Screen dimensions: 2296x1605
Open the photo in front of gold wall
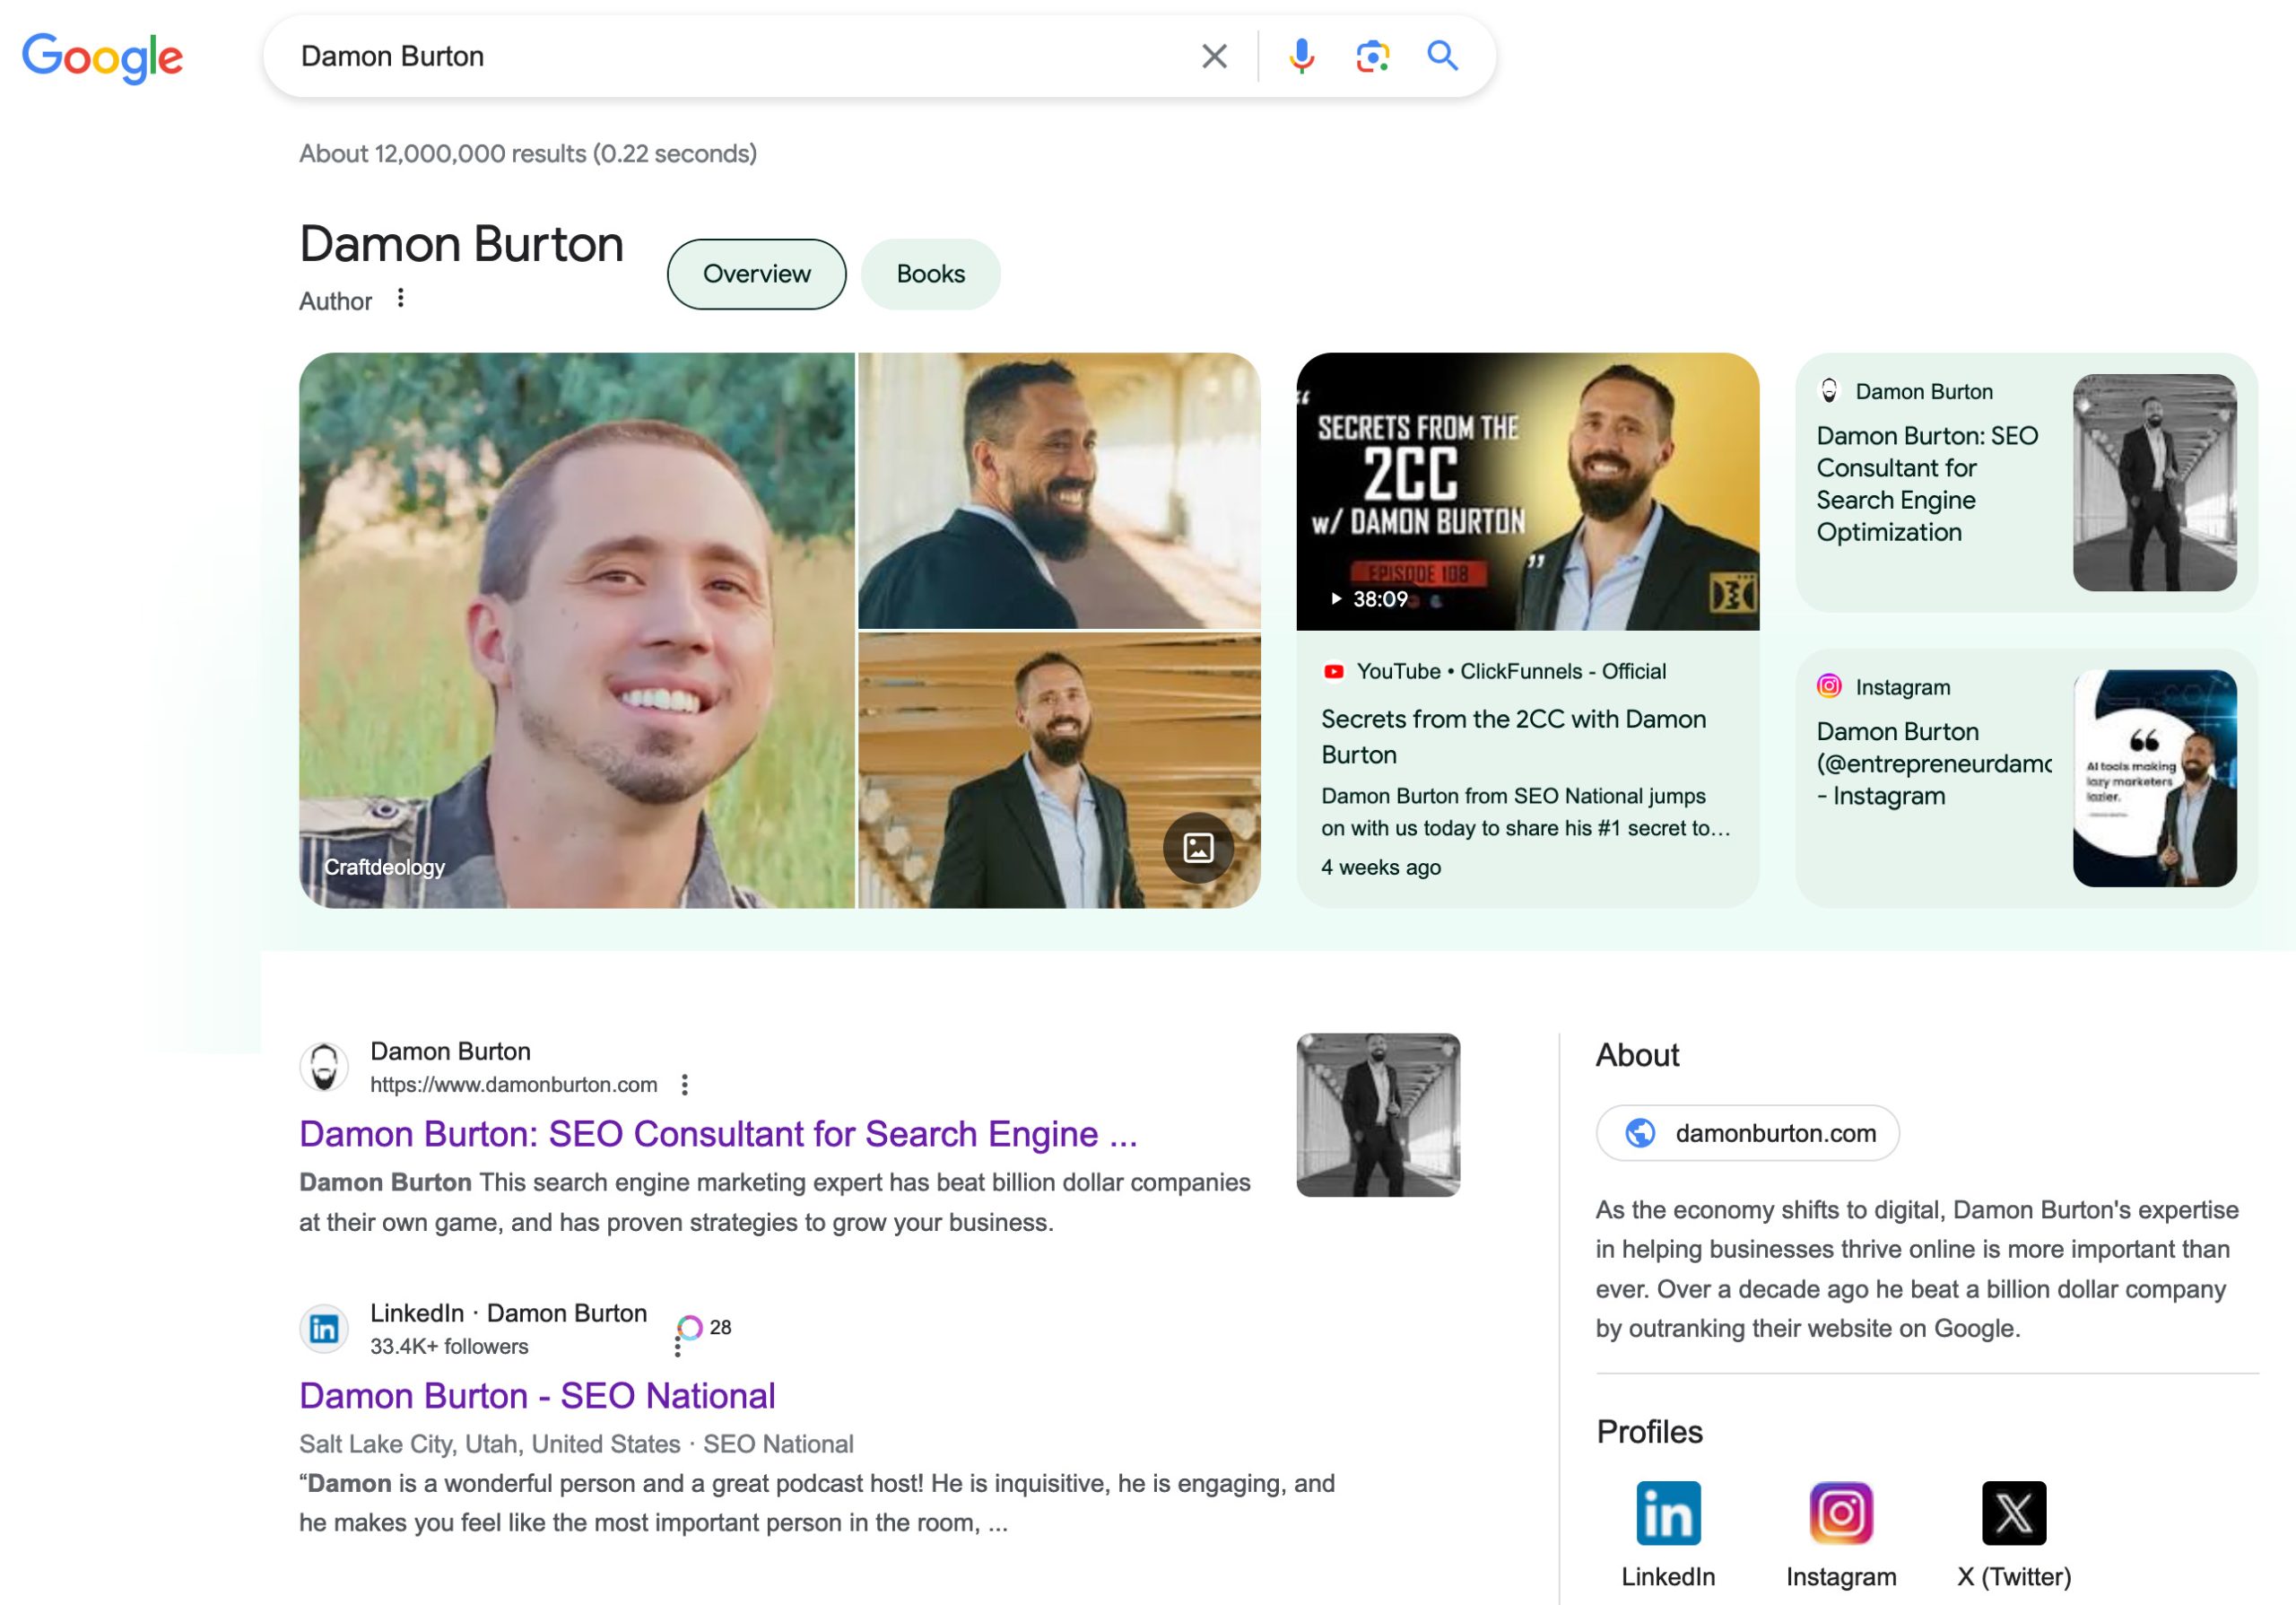point(1059,771)
